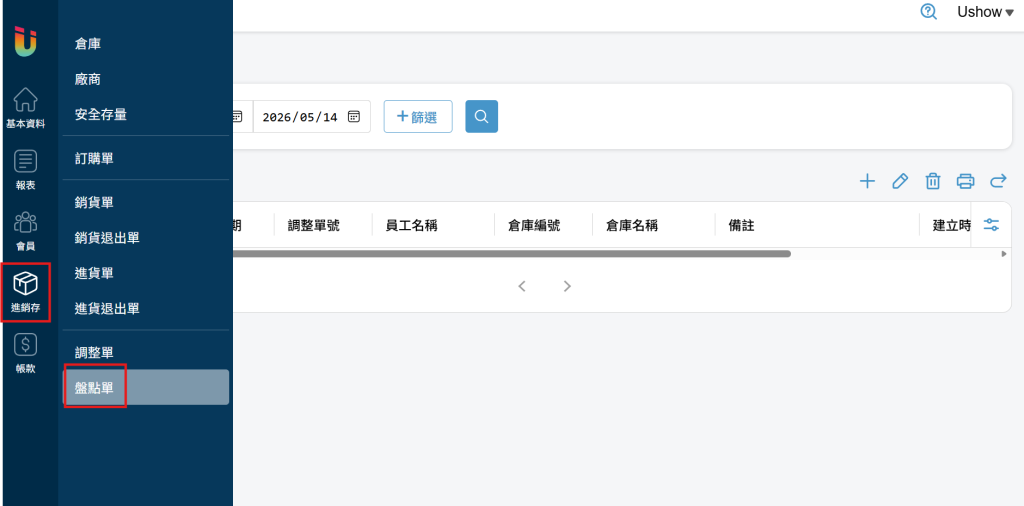Expand the Ushow user dropdown
This screenshot has height=506, width=1024.
tap(985, 12)
